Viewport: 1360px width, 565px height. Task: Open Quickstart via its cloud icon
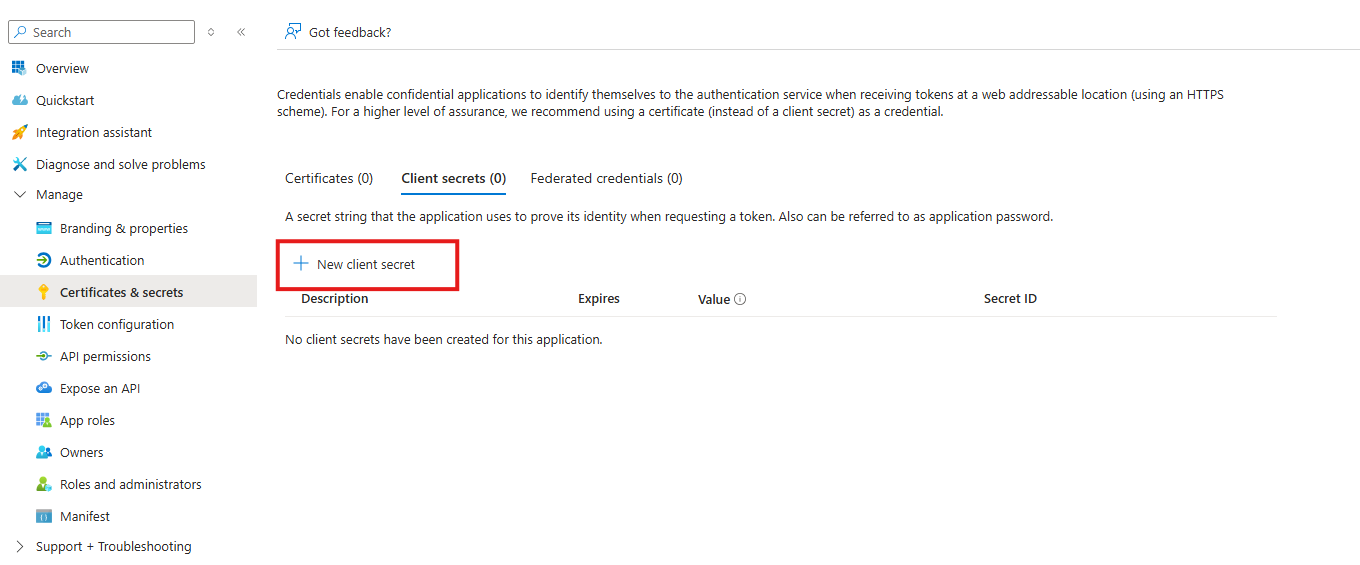[x=18, y=100]
